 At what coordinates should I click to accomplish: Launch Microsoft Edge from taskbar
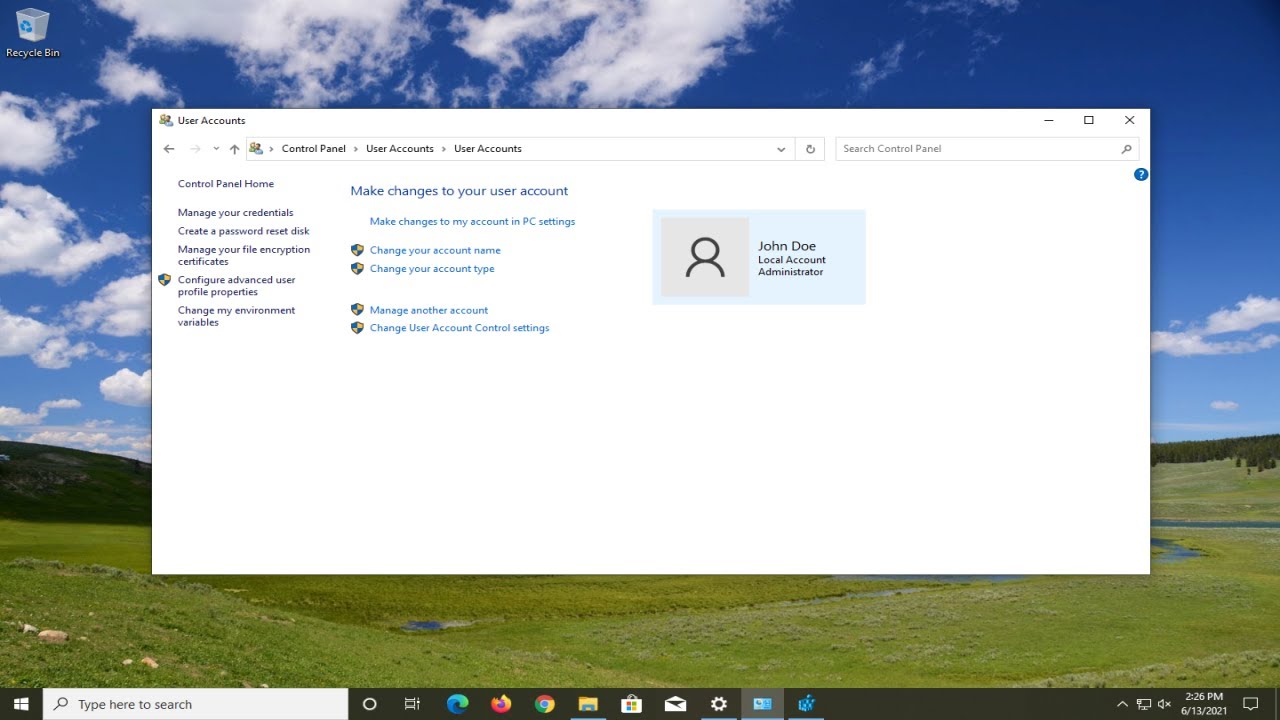coord(457,704)
